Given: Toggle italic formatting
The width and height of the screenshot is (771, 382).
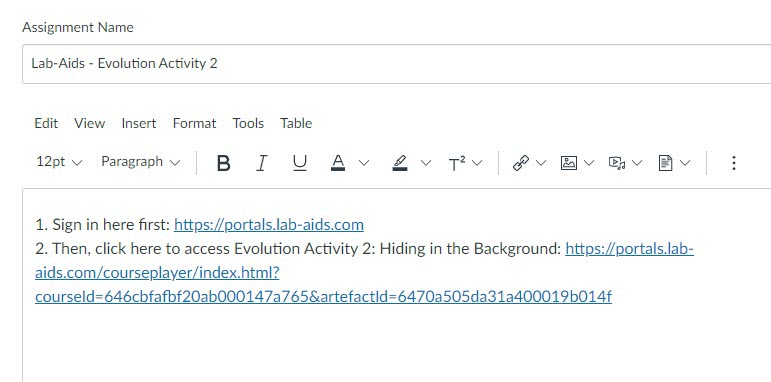Looking at the screenshot, I should pyautogui.click(x=262, y=163).
